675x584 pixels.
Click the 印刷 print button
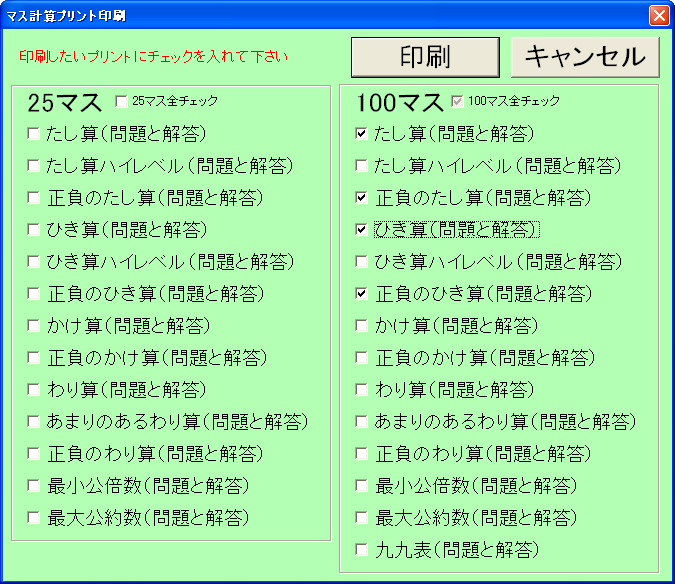pyautogui.click(x=425, y=57)
